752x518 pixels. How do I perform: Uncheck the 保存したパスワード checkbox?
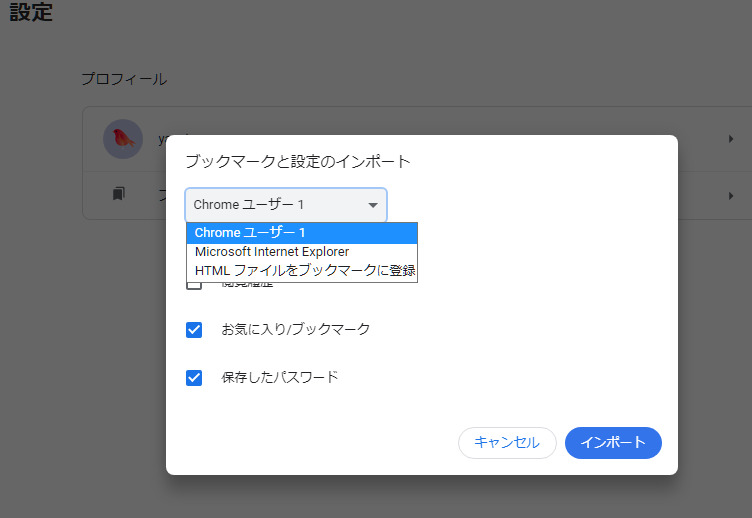coord(194,378)
